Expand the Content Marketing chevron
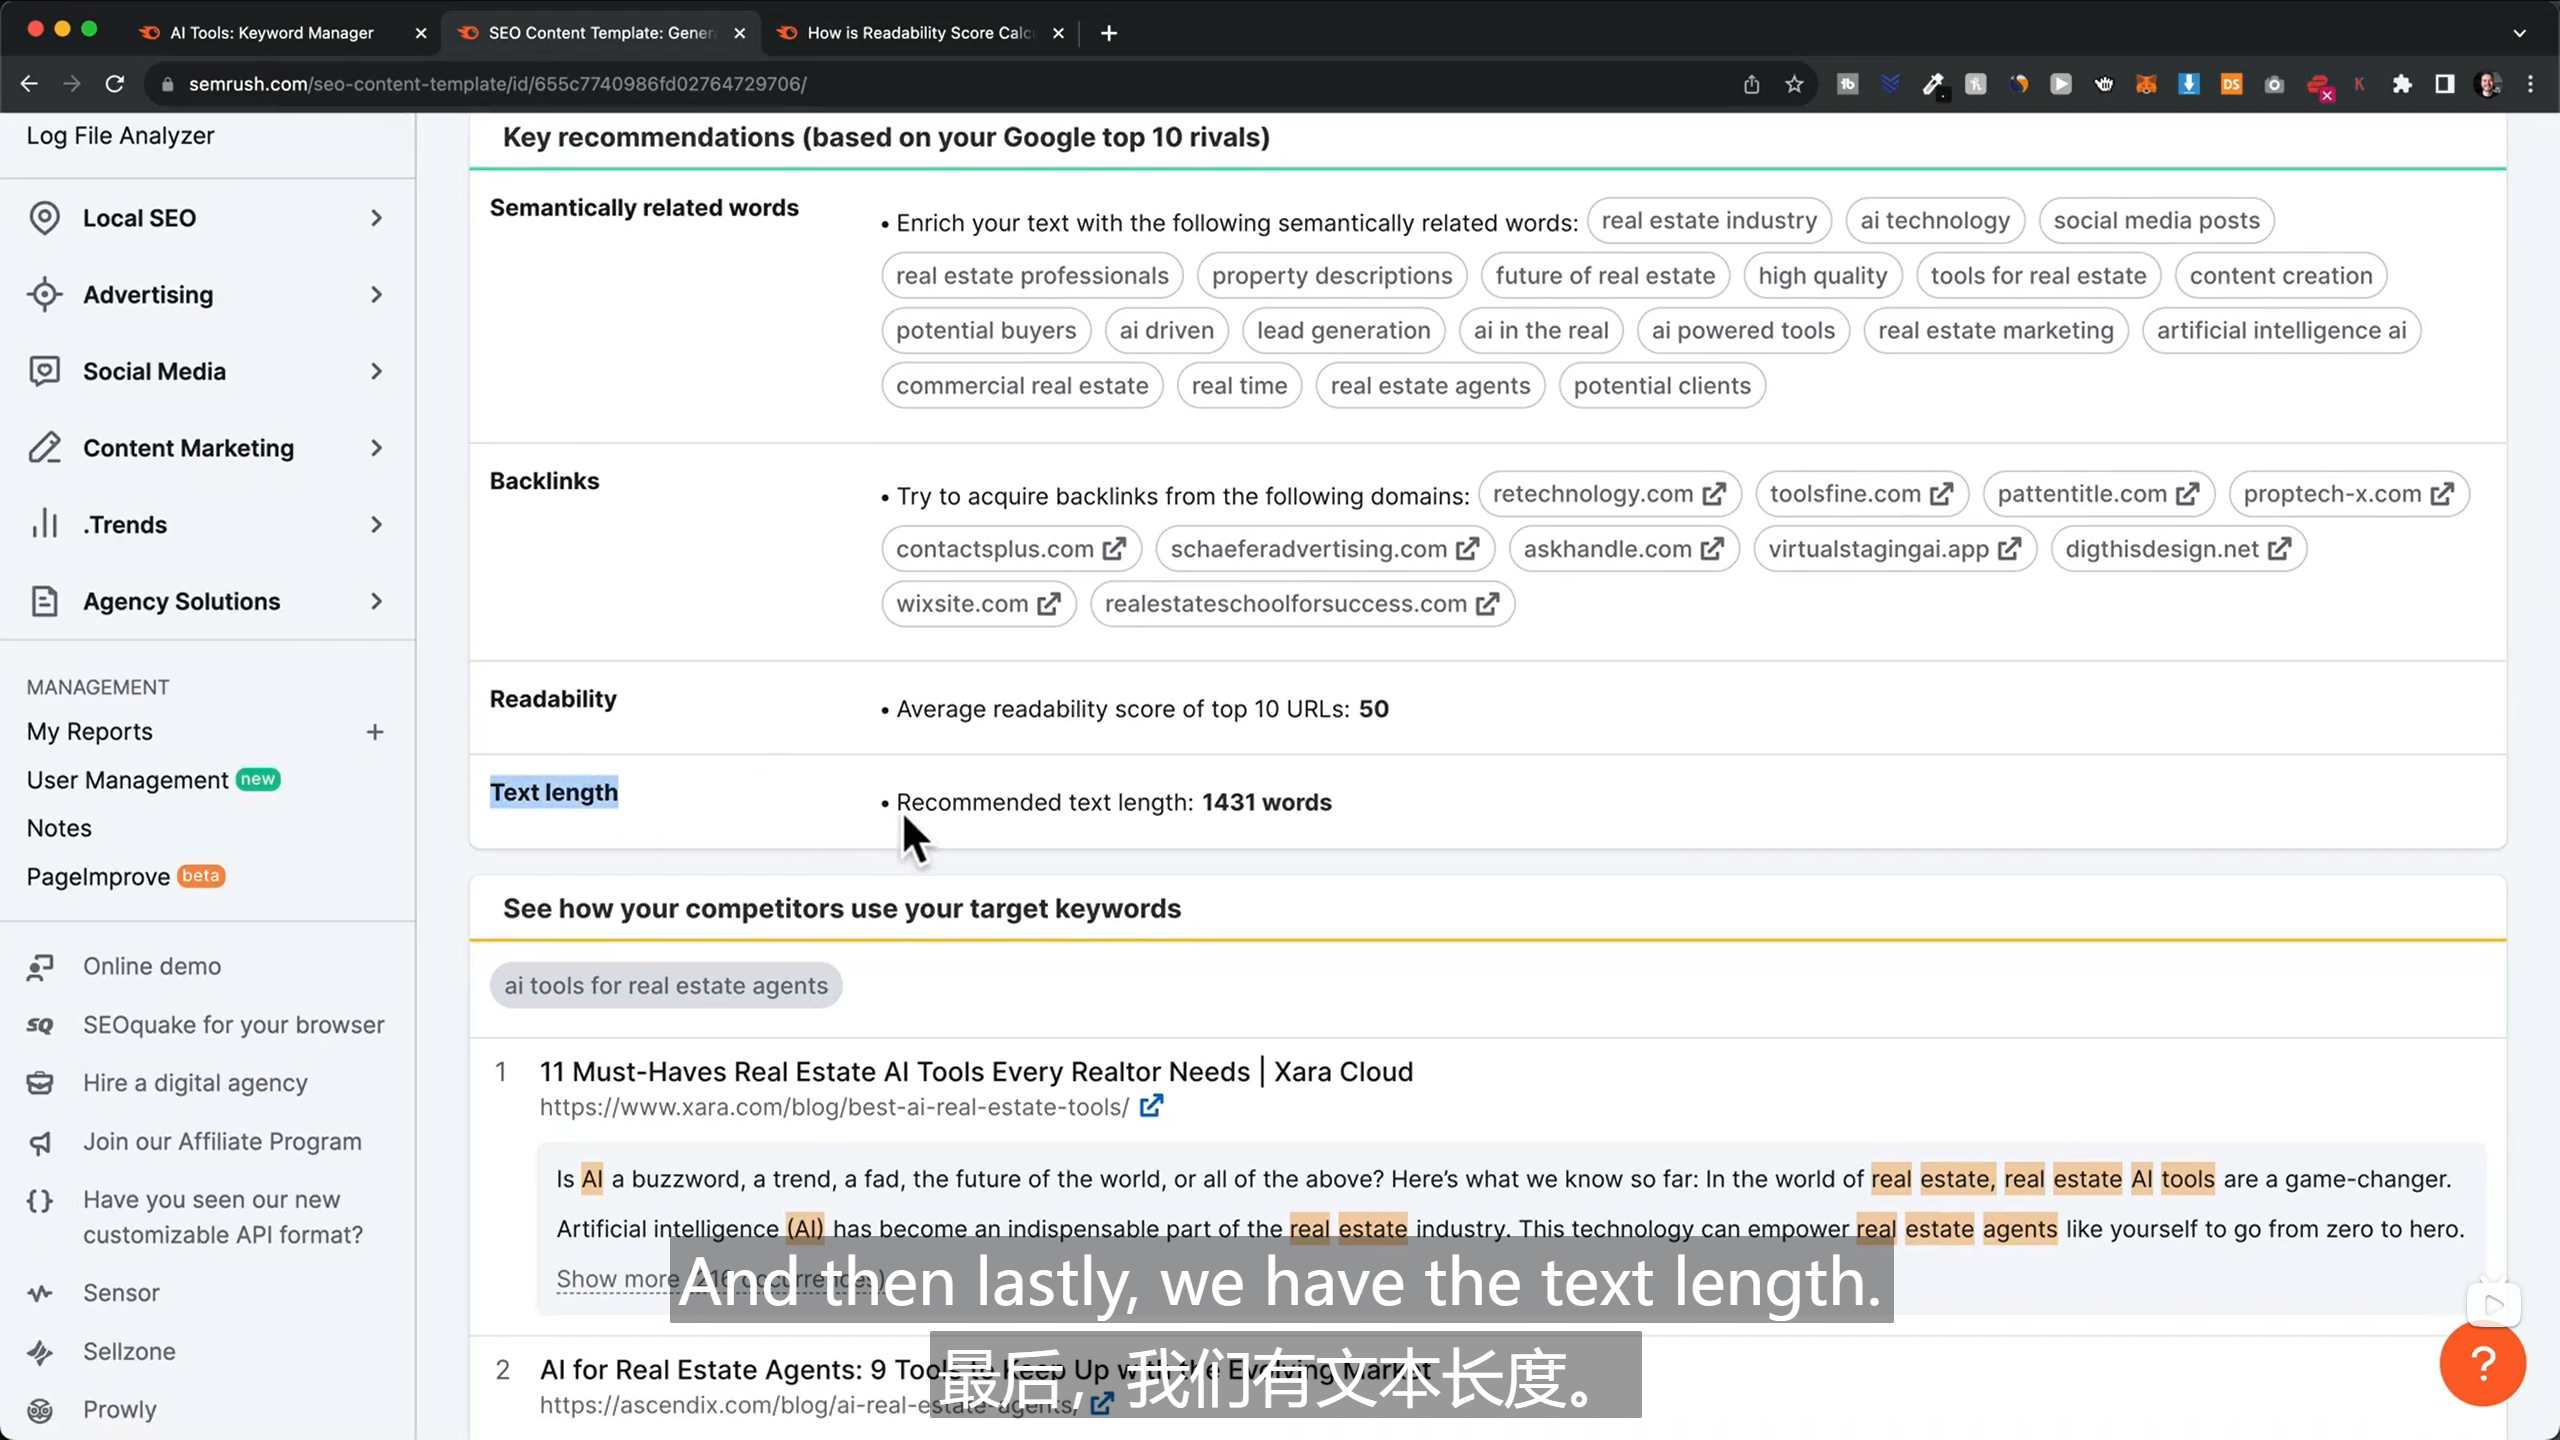Screen dimensions: 2560x1440 tap(376, 448)
